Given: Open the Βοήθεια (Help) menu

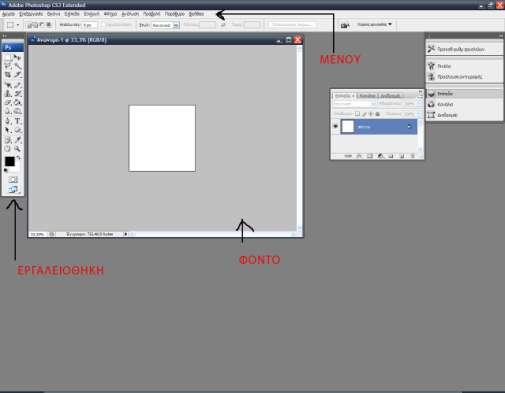Looking at the screenshot, I should pyautogui.click(x=196, y=14).
